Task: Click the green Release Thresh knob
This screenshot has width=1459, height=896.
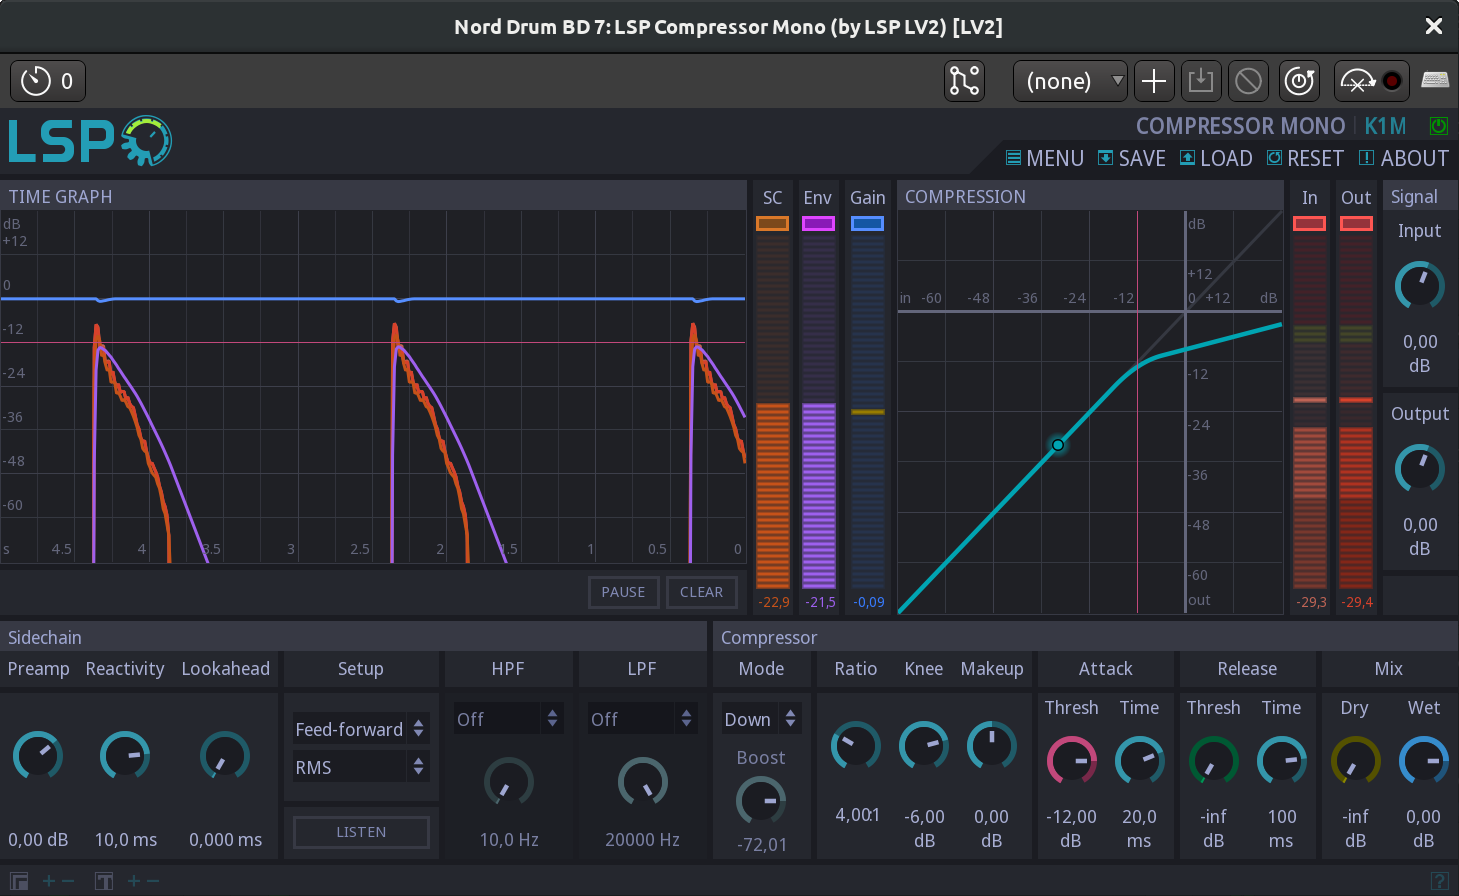Action: [x=1213, y=761]
